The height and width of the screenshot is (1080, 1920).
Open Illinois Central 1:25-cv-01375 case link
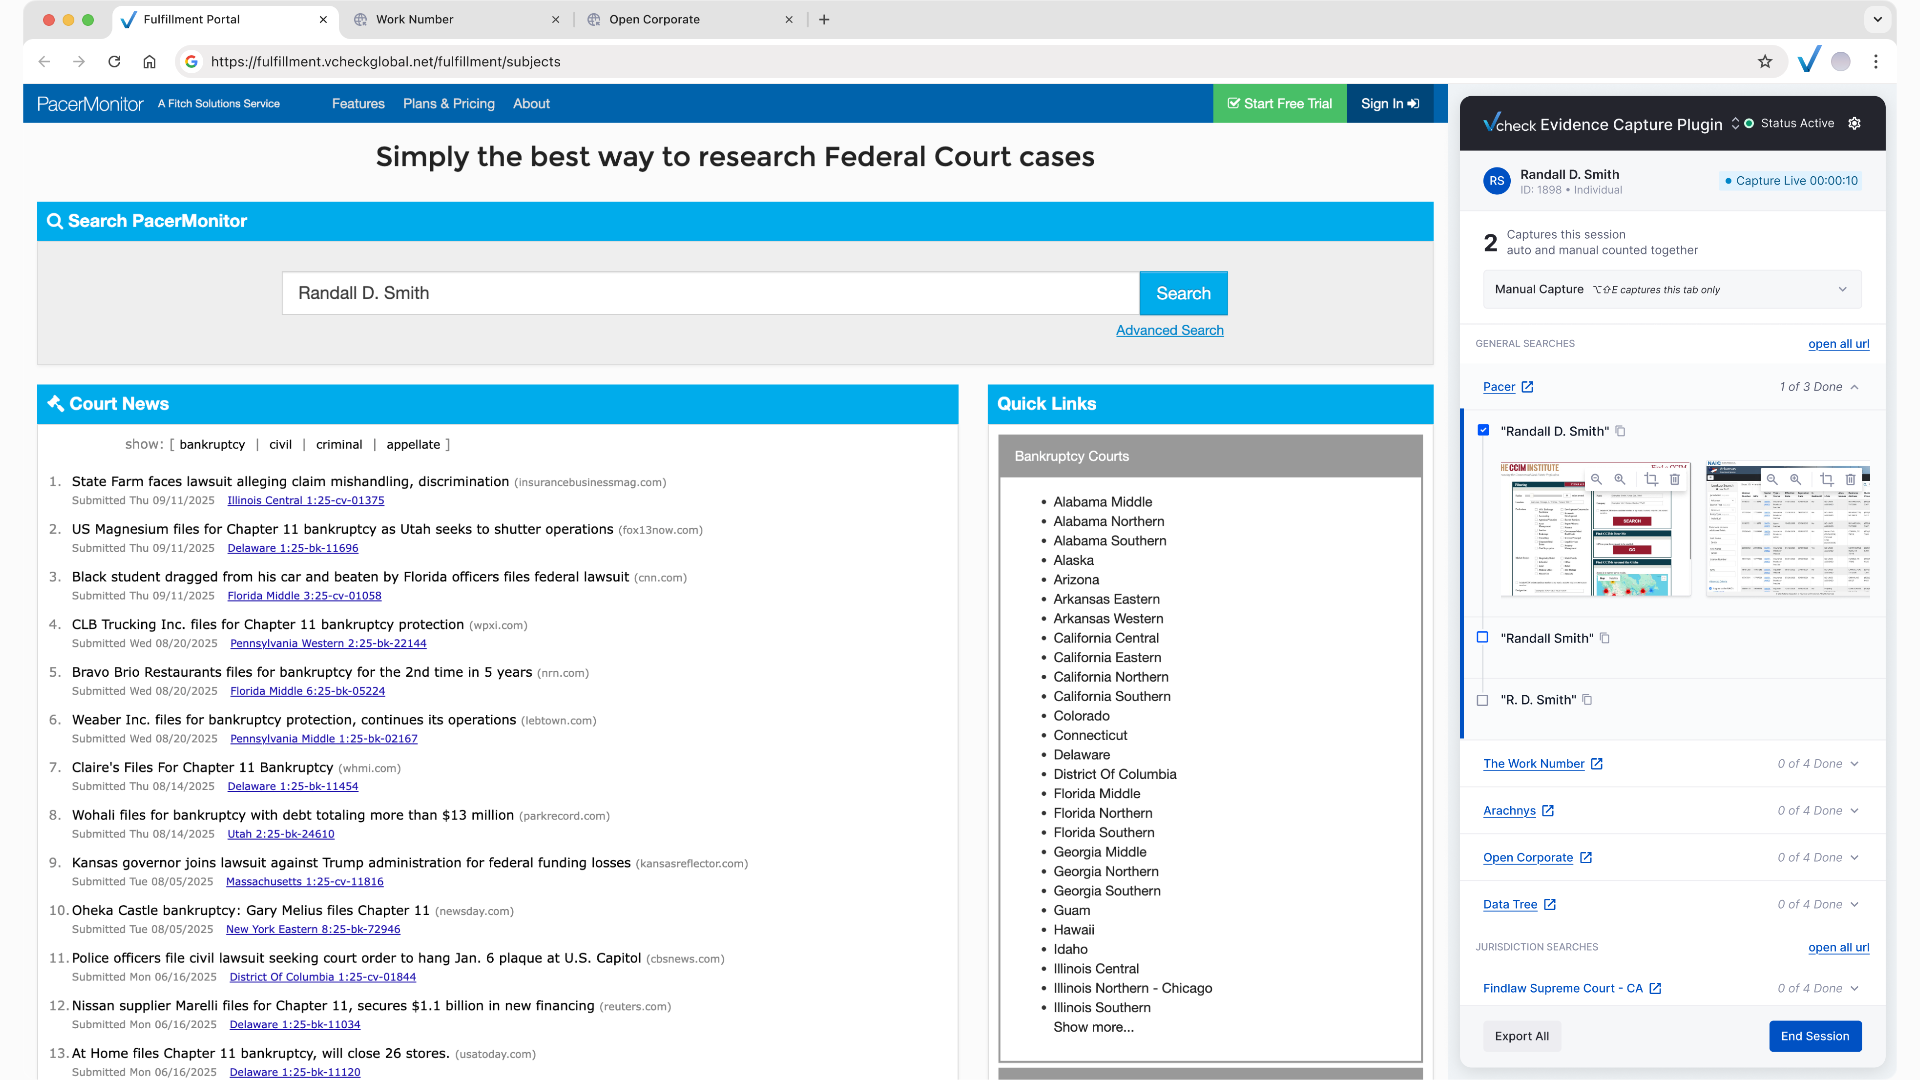(x=306, y=501)
